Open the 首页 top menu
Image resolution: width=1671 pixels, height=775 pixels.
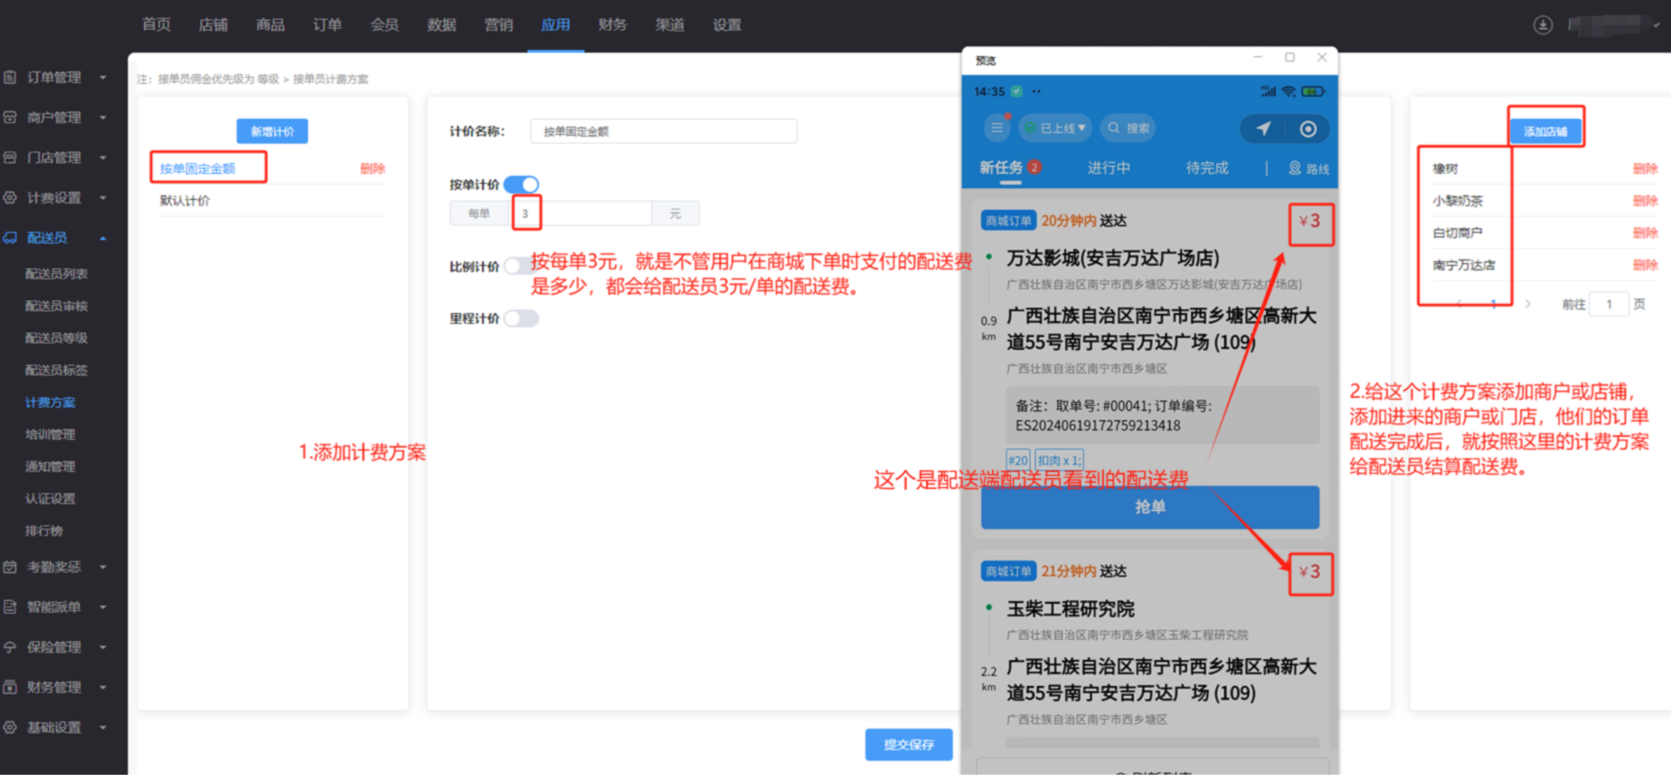pyautogui.click(x=156, y=25)
